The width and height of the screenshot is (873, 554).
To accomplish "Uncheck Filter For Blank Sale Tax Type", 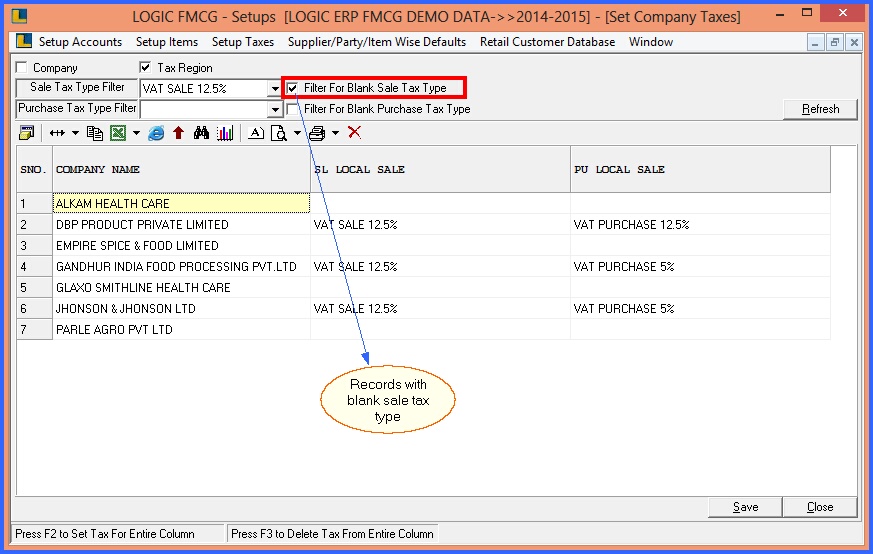I will click(292, 88).
